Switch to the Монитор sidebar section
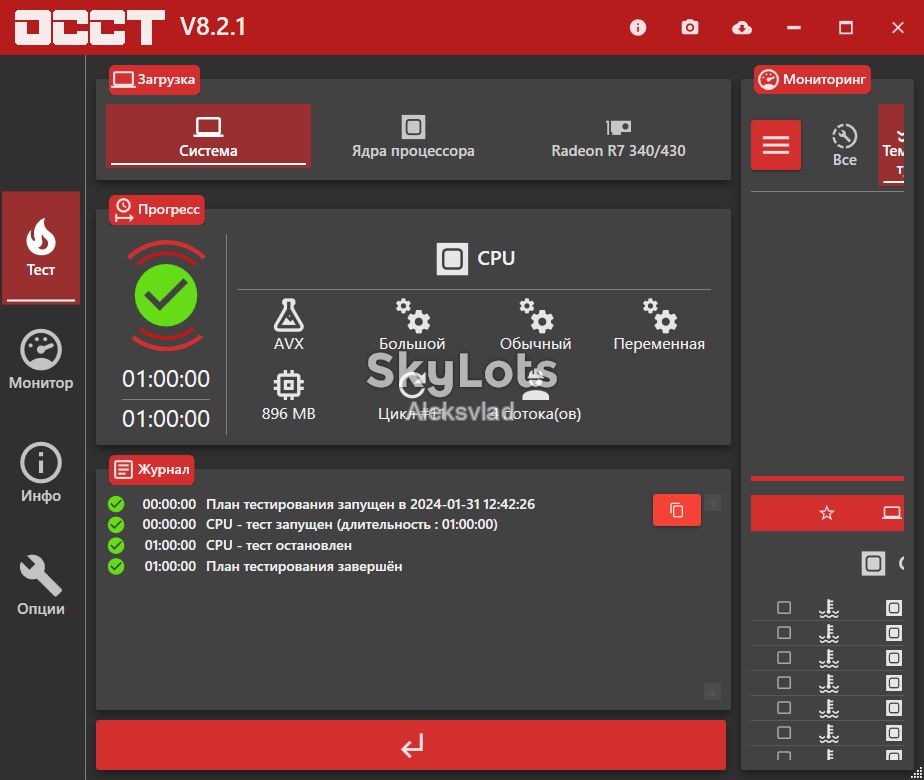The height and width of the screenshot is (780, 924). (41, 360)
